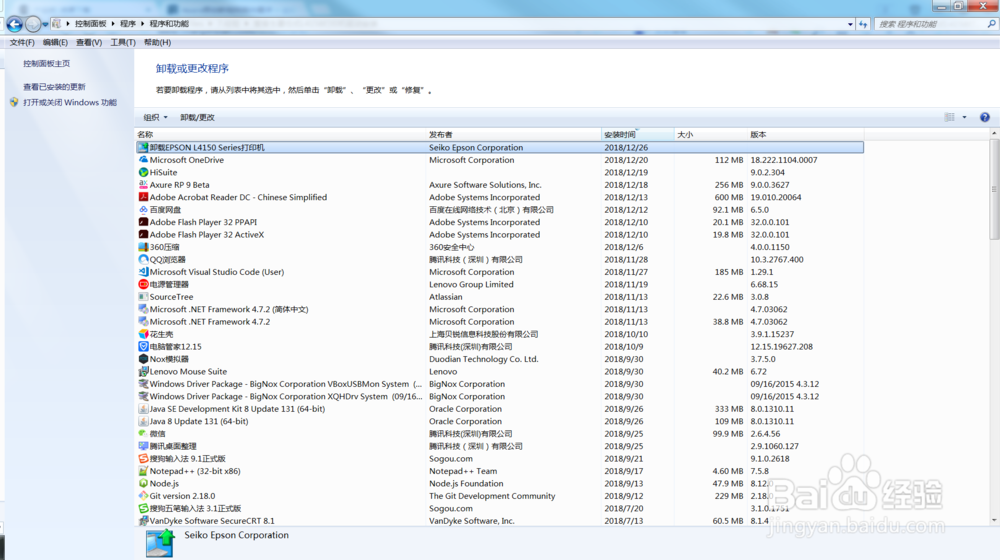Click the 360压缩 program icon
This screenshot has width=1000, height=560.
click(x=143, y=247)
